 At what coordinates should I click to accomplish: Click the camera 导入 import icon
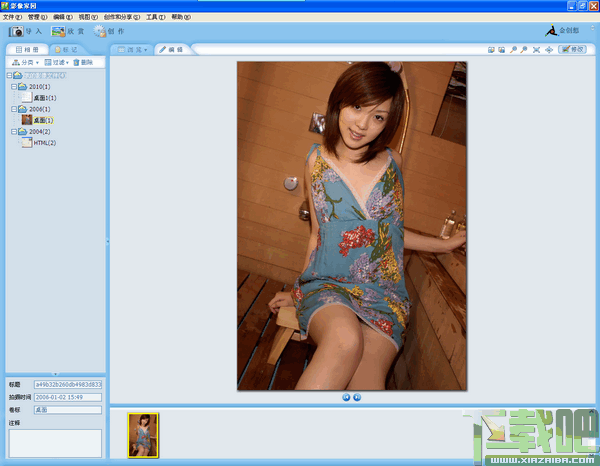[16, 31]
